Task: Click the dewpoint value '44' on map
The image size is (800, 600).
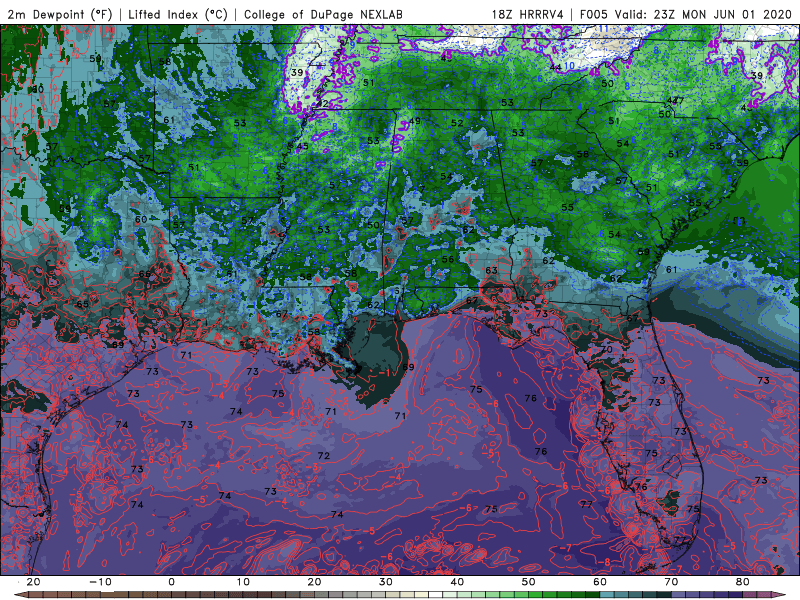Action: tap(556, 67)
